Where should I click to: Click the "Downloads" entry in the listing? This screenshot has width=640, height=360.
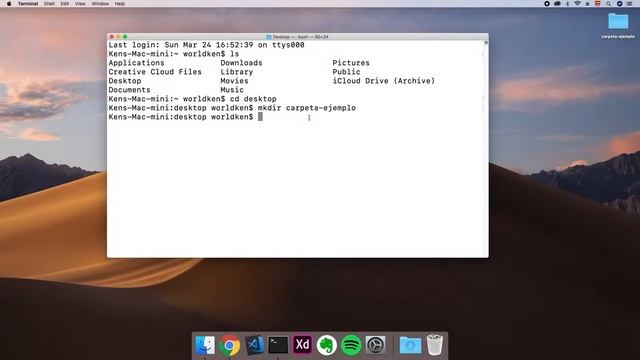[x=241, y=63]
